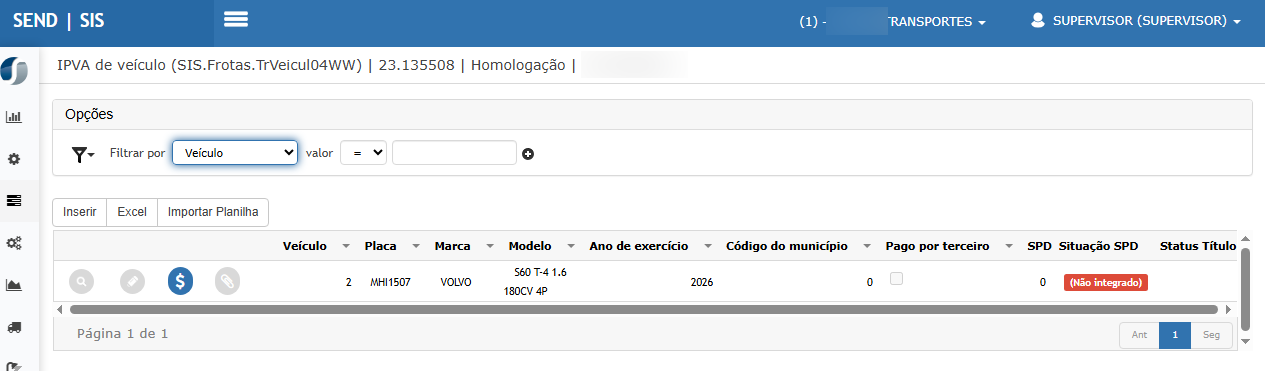The image size is (1265, 371).
Task: Click the user avatar icon beside SUPERVISOR
Action: click(1038, 20)
